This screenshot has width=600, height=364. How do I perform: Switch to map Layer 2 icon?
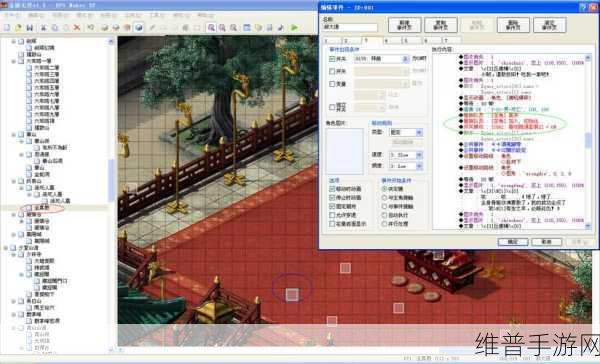[116, 28]
